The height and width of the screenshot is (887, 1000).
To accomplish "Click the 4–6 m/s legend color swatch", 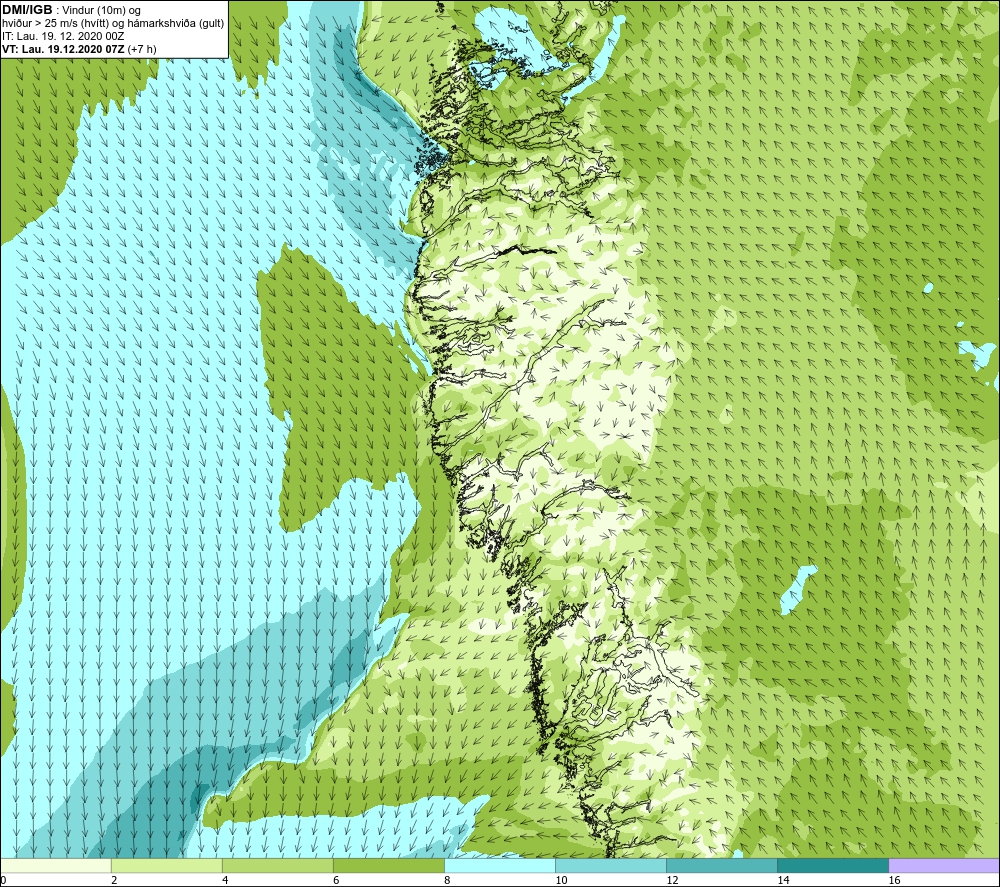I will [x=277, y=865].
